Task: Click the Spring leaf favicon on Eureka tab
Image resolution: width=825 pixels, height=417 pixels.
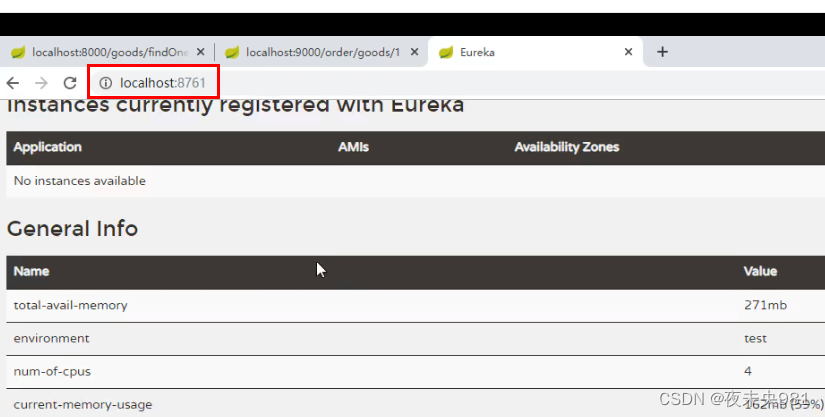Action: tap(446, 52)
